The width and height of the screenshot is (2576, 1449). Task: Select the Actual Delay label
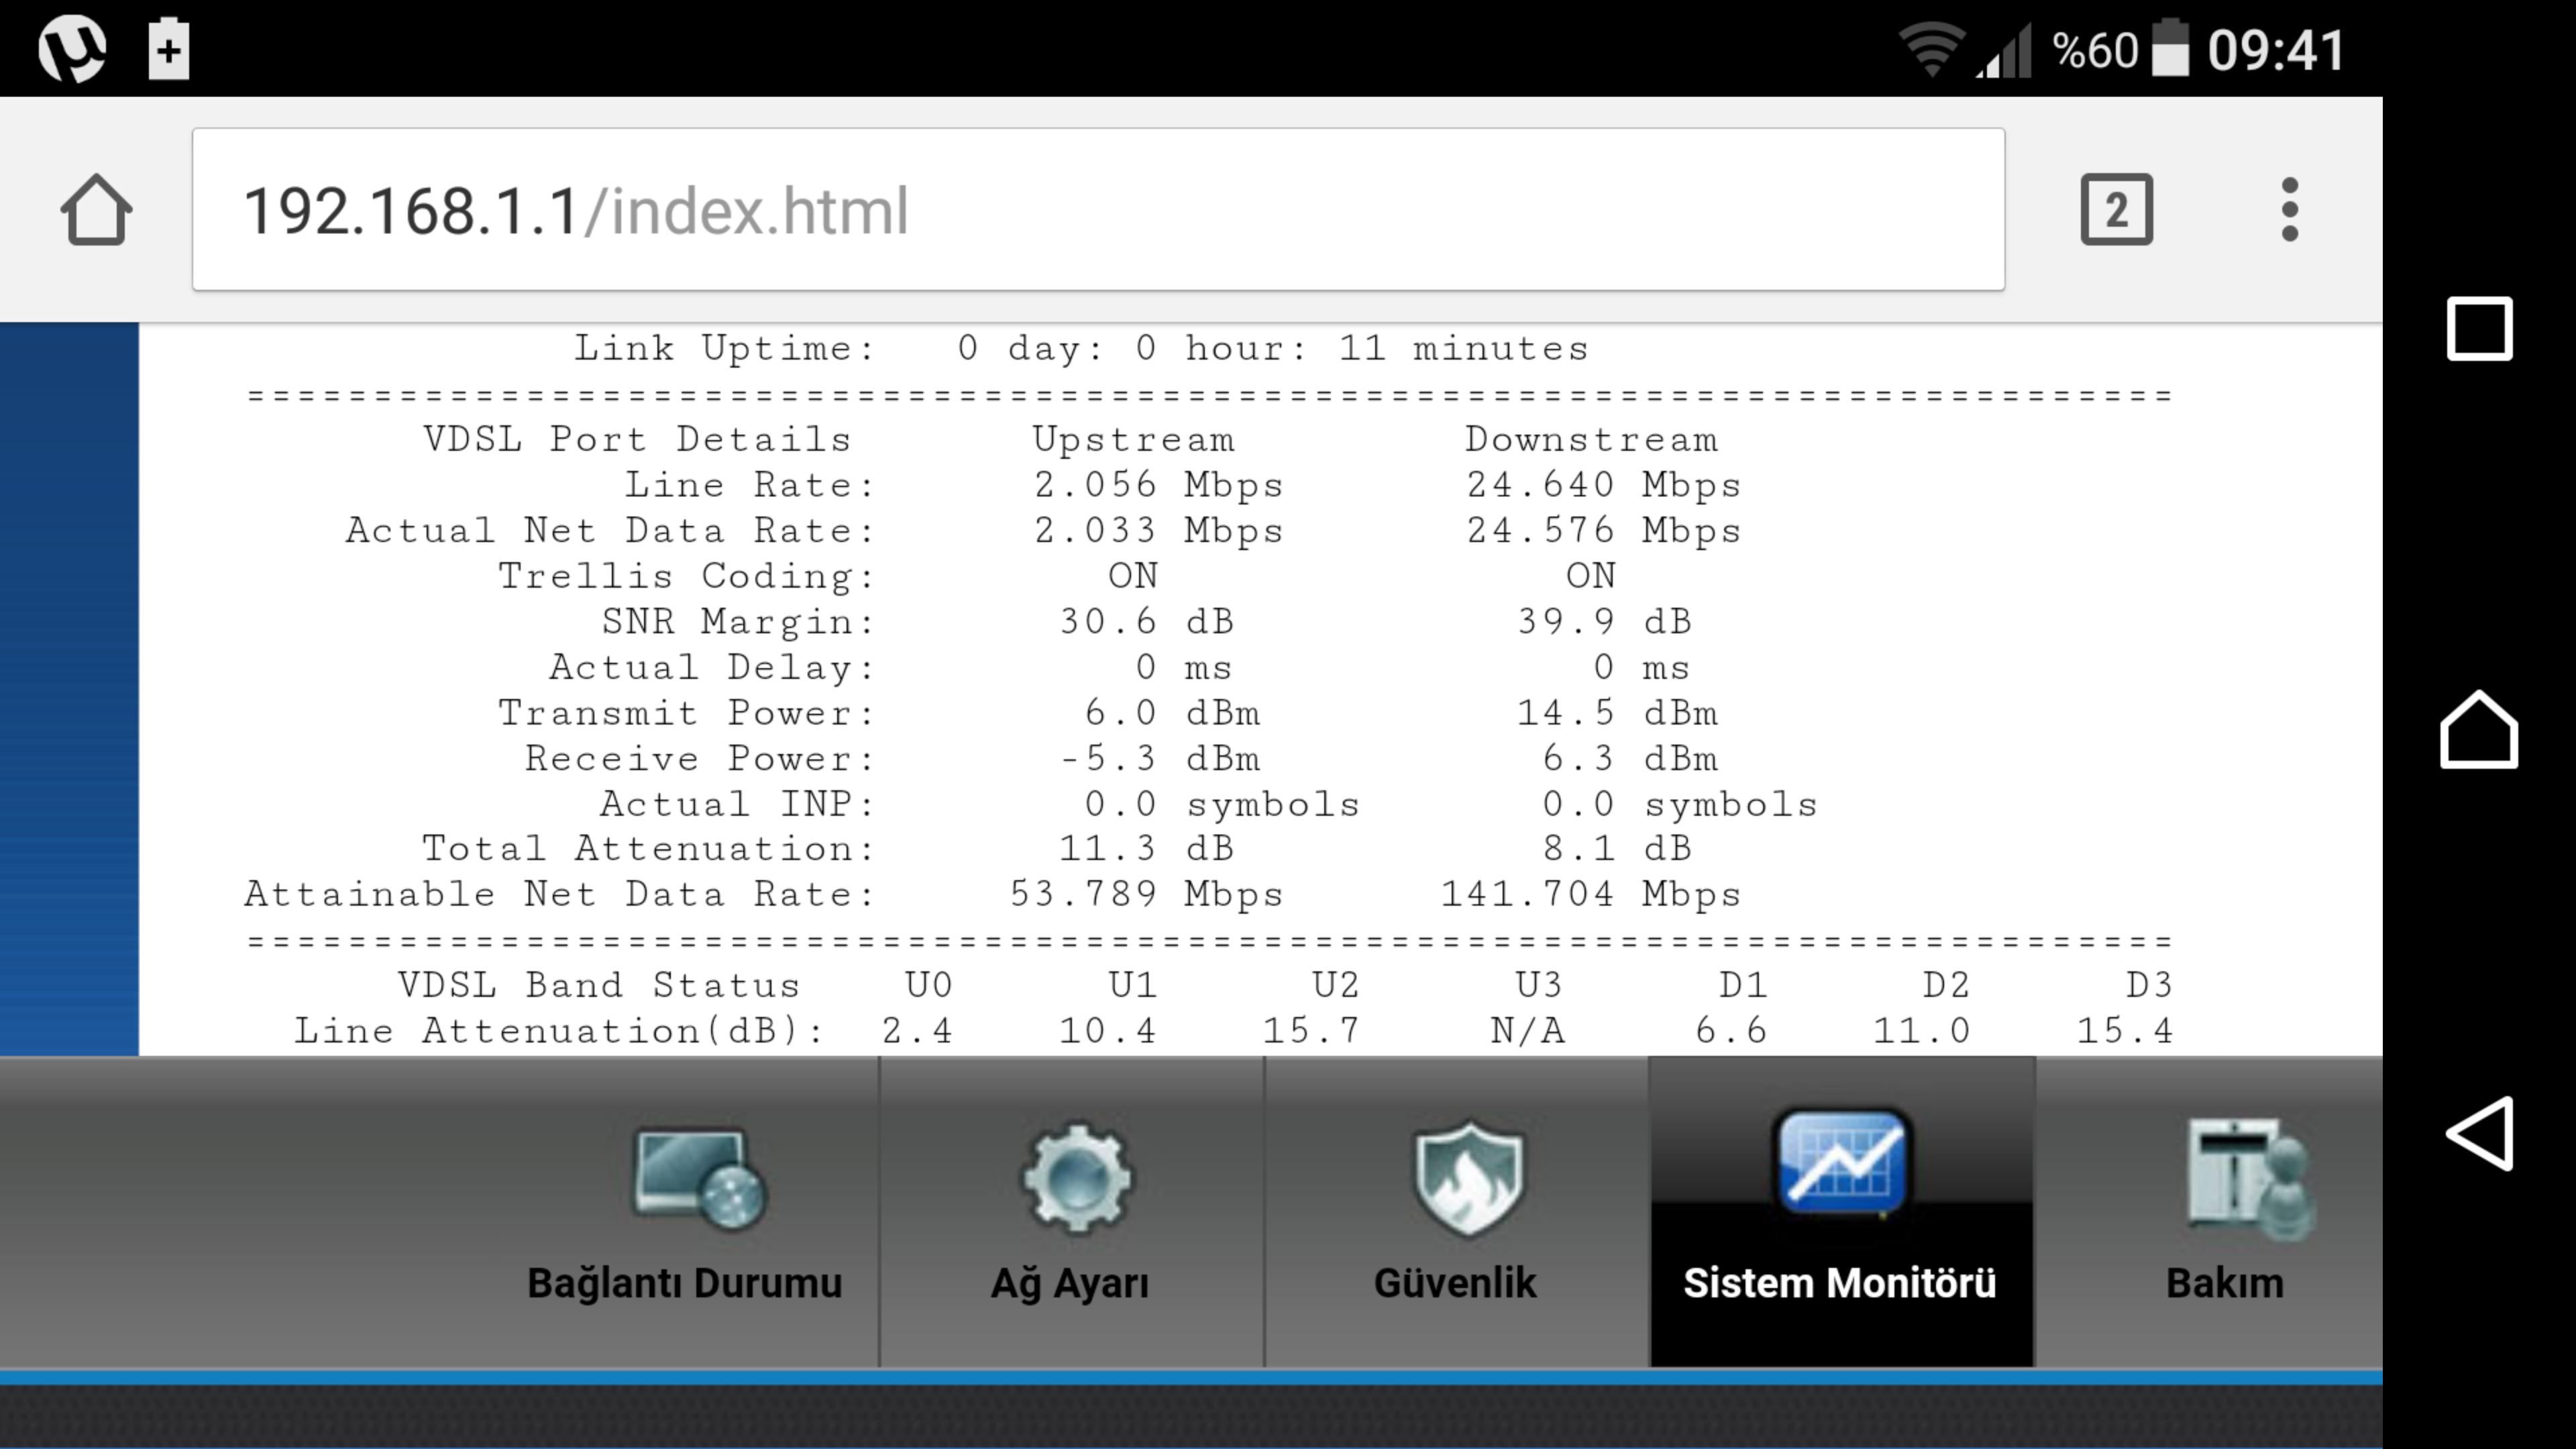click(x=711, y=668)
